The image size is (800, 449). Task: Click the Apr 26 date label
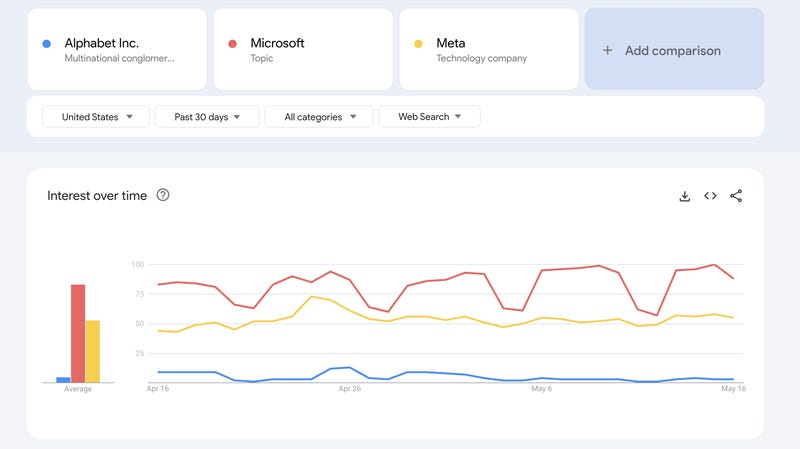(349, 389)
